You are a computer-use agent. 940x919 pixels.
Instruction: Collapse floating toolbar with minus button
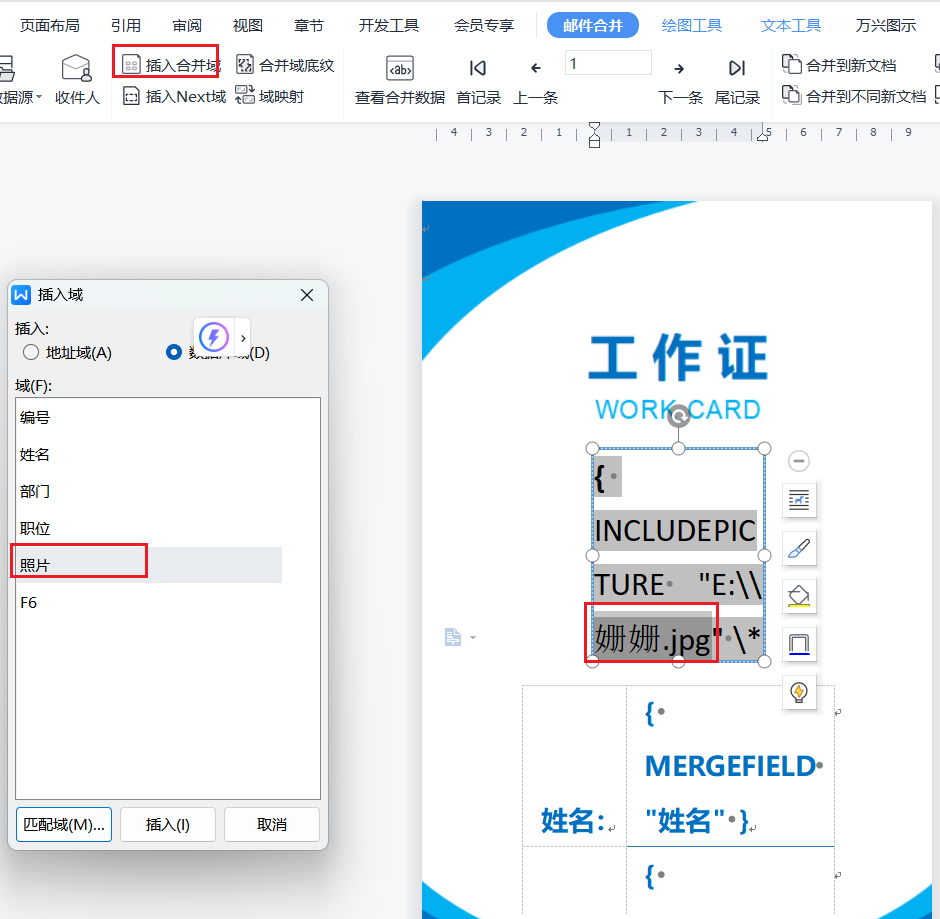click(x=799, y=461)
